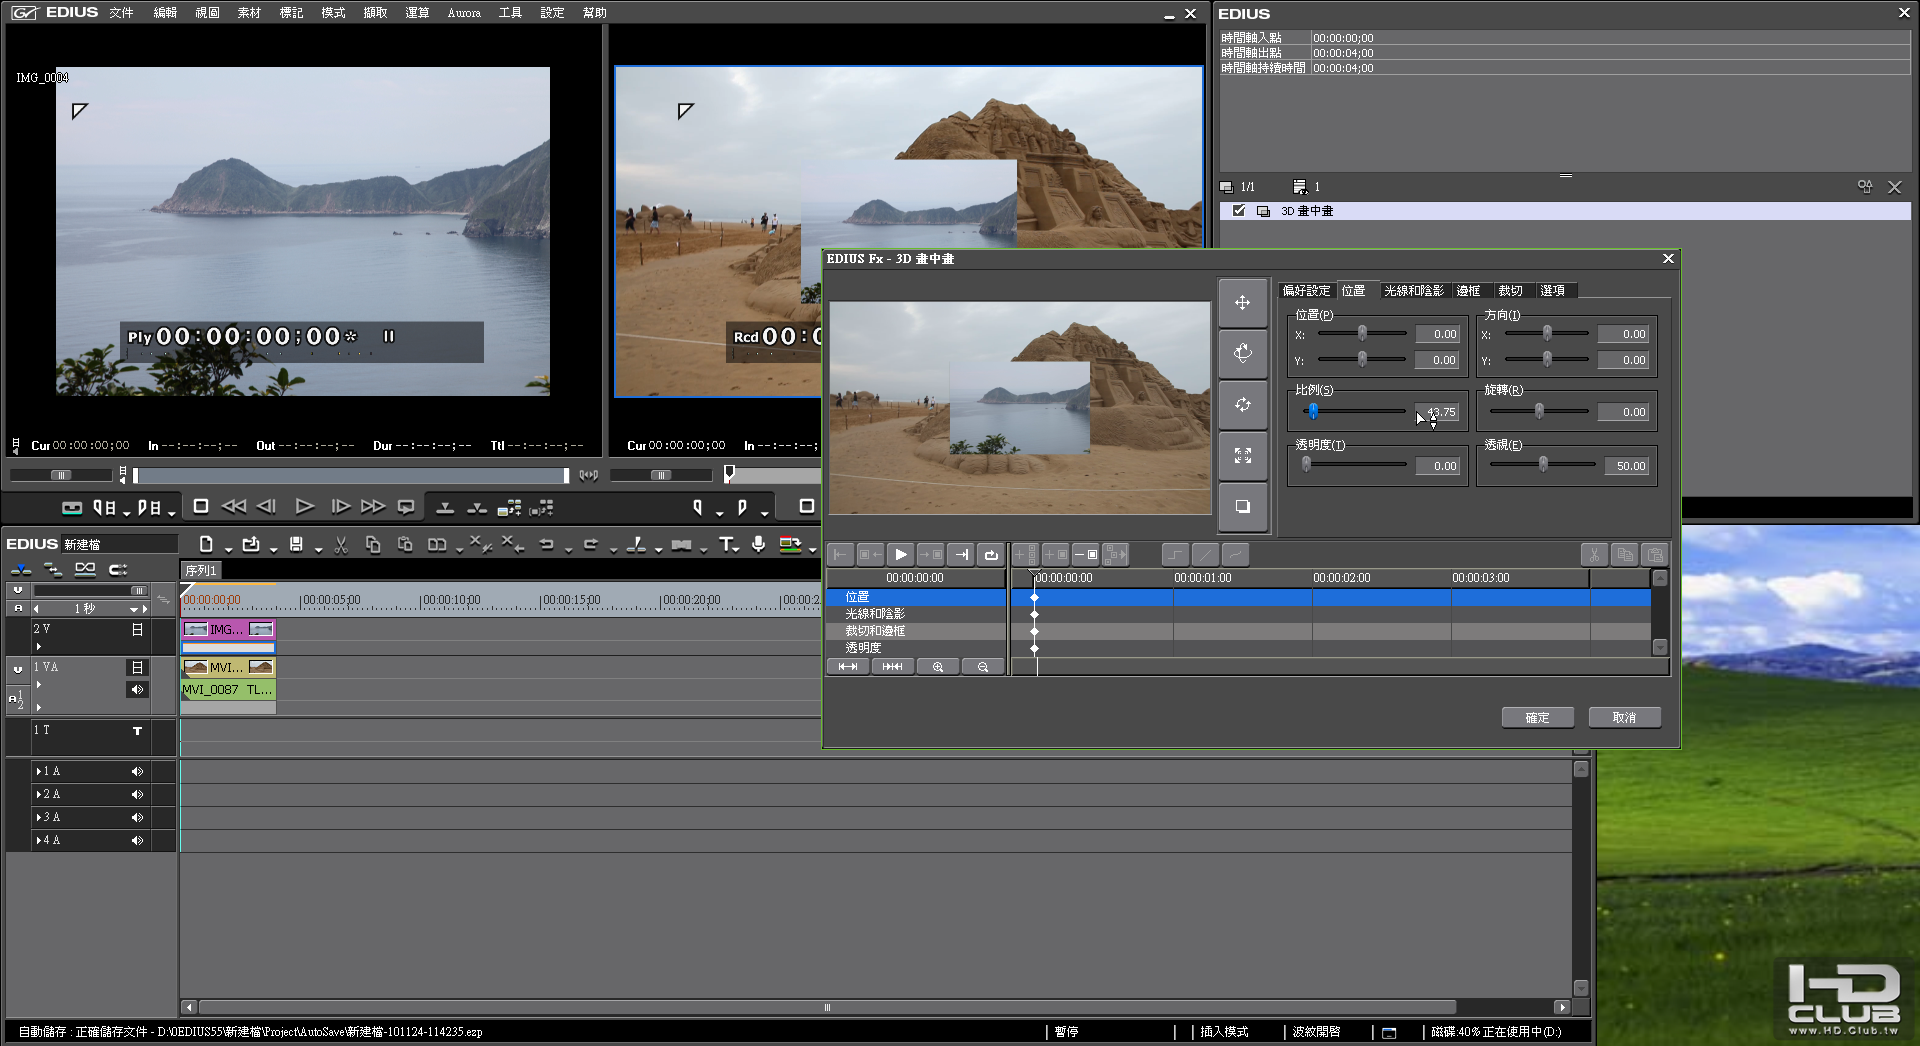Click the fit-to-screen icon in effect dialog

pyautogui.click(x=1242, y=456)
